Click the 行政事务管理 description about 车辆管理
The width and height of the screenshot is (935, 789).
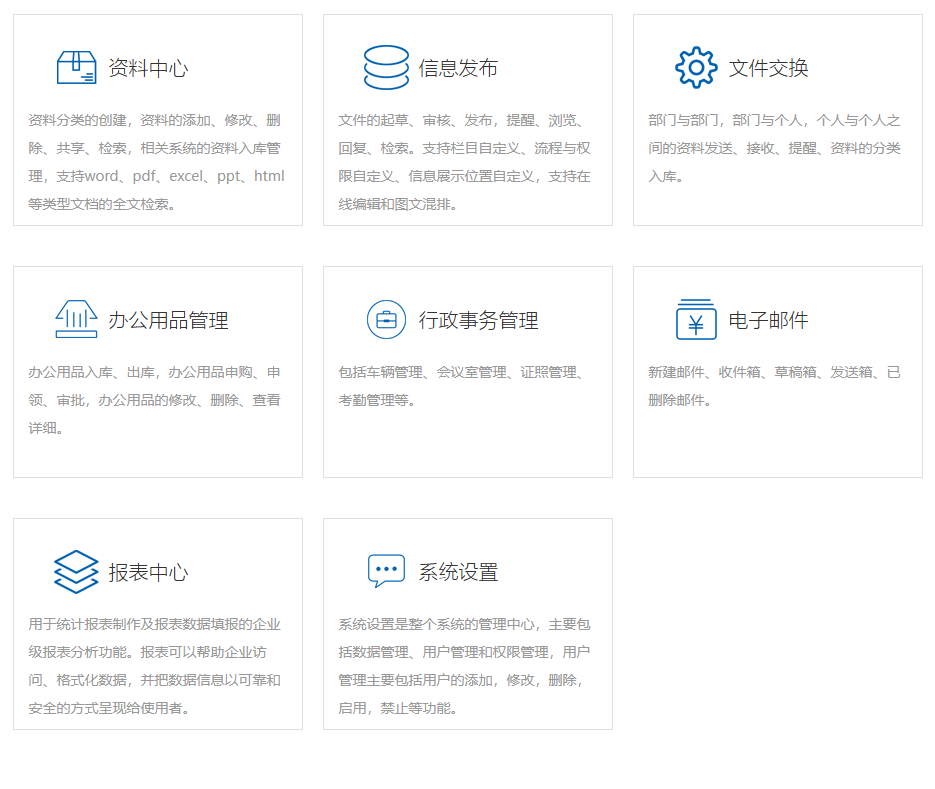[460, 386]
